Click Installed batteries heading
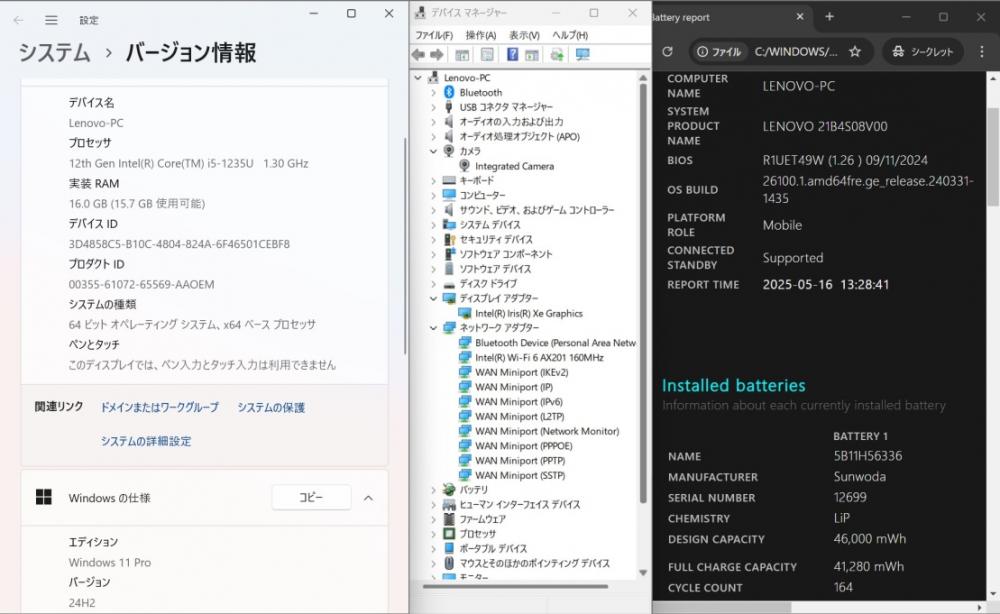This screenshot has width=1000, height=614. (733, 385)
